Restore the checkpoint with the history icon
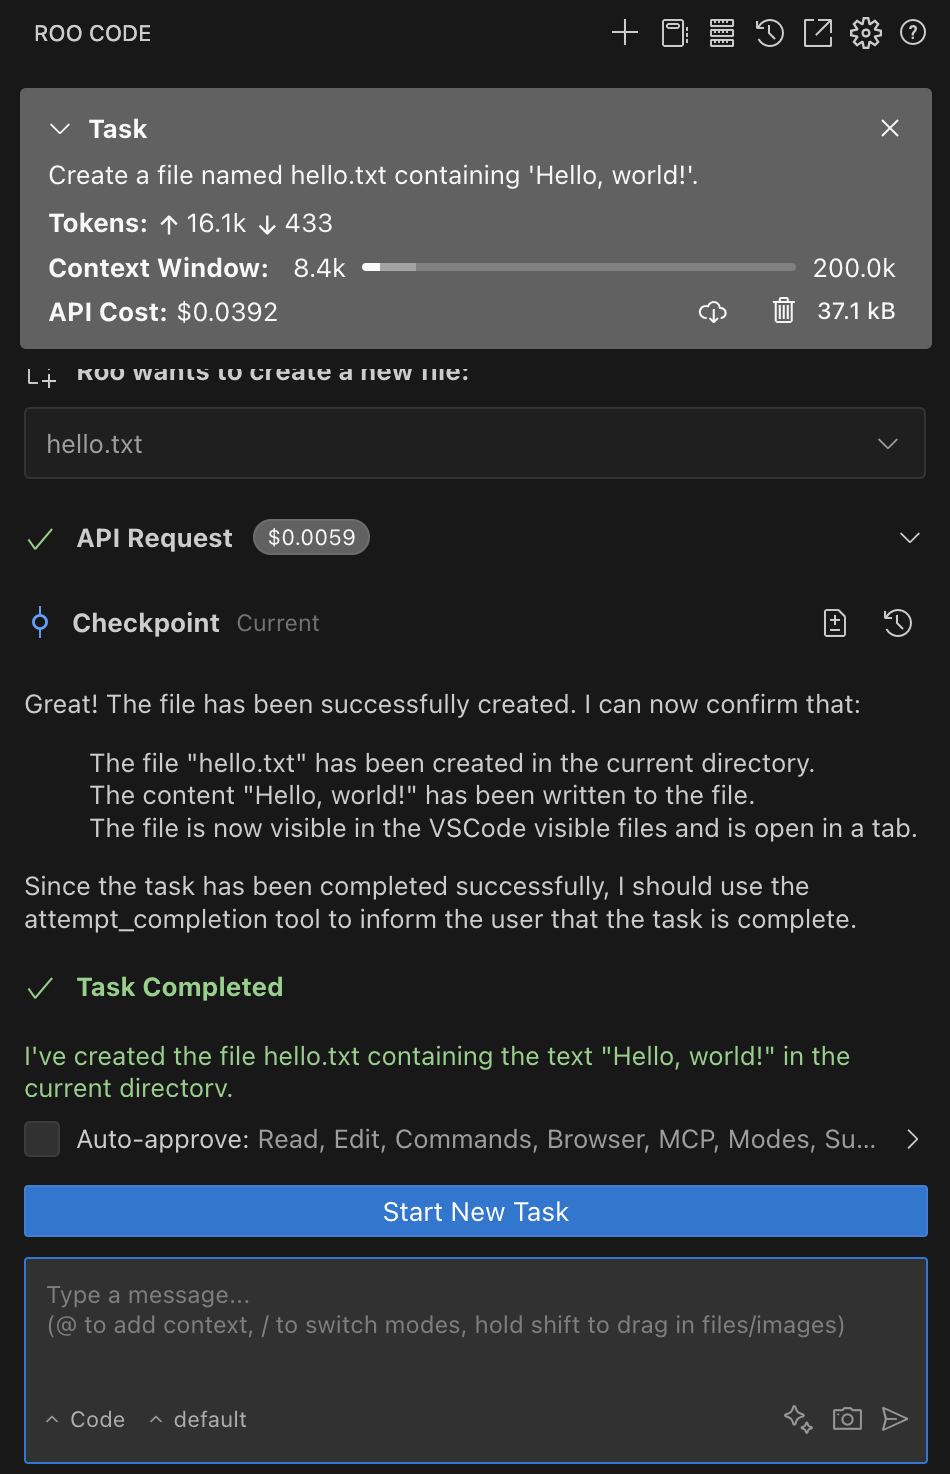The image size is (950, 1474). [x=897, y=623]
